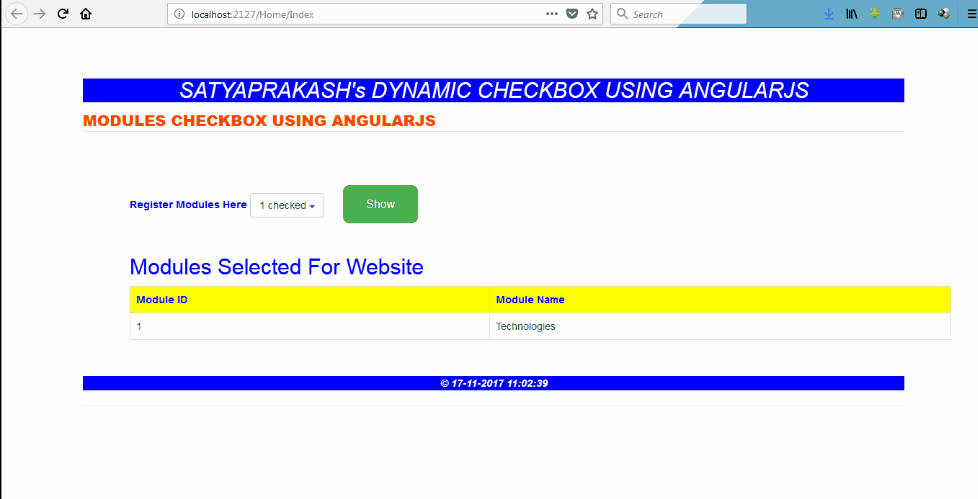The height and width of the screenshot is (499, 978).
Task: Click the magnifier icon in search box
Action: point(622,14)
